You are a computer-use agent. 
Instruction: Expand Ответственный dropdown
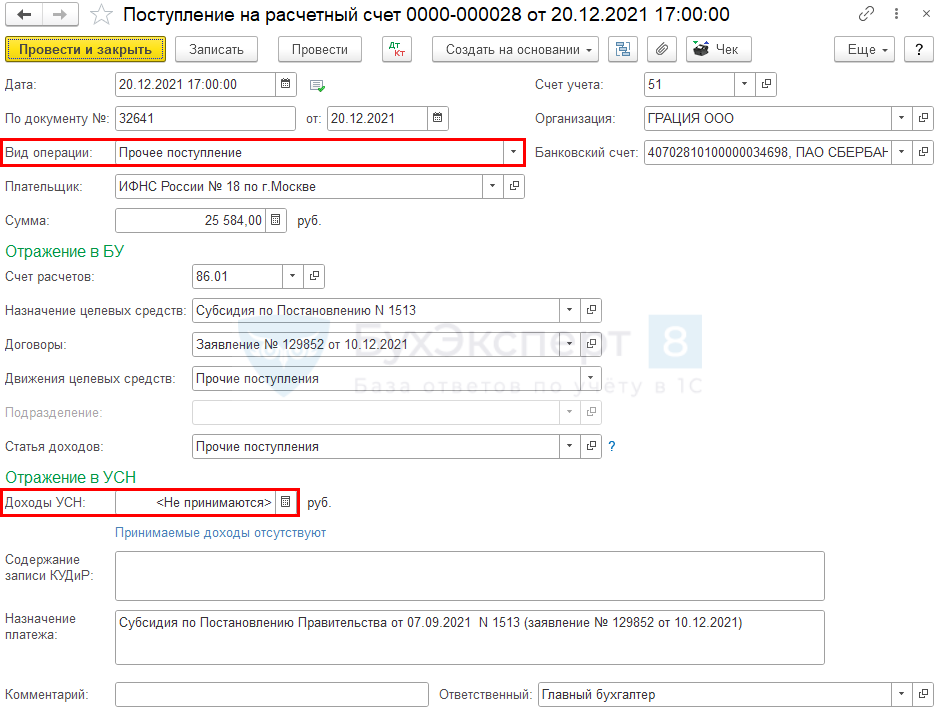click(x=901, y=694)
